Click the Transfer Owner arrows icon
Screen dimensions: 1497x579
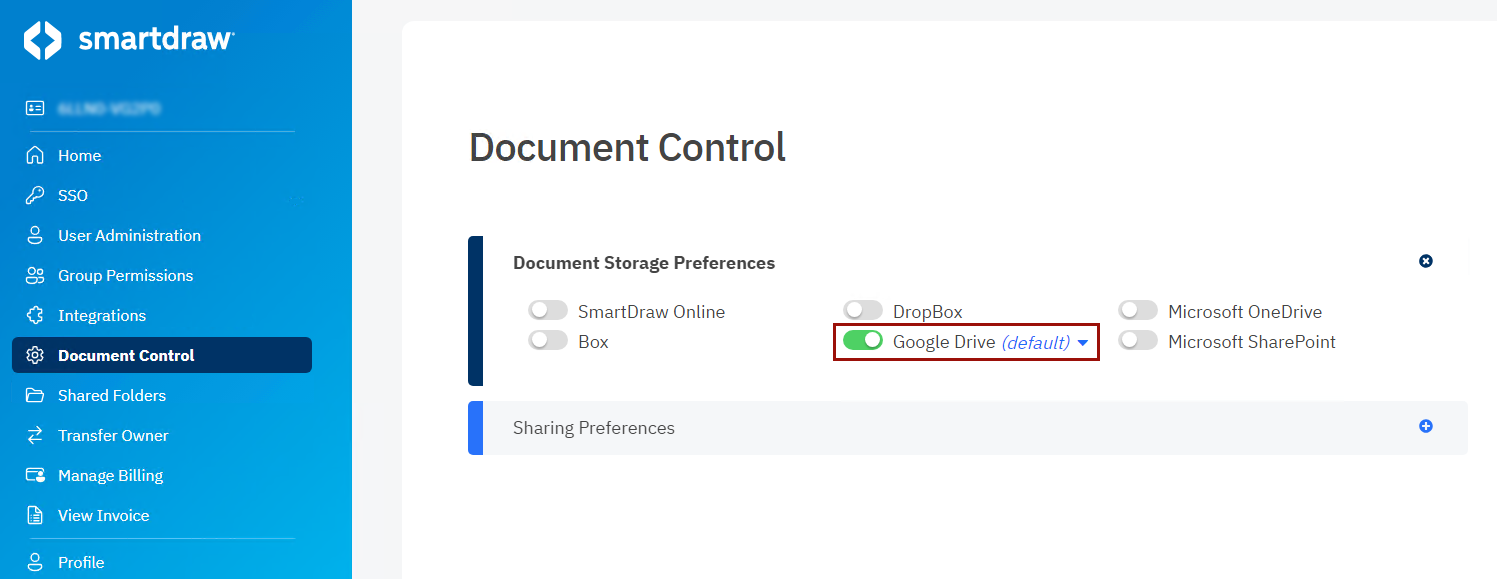(x=35, y=435)
